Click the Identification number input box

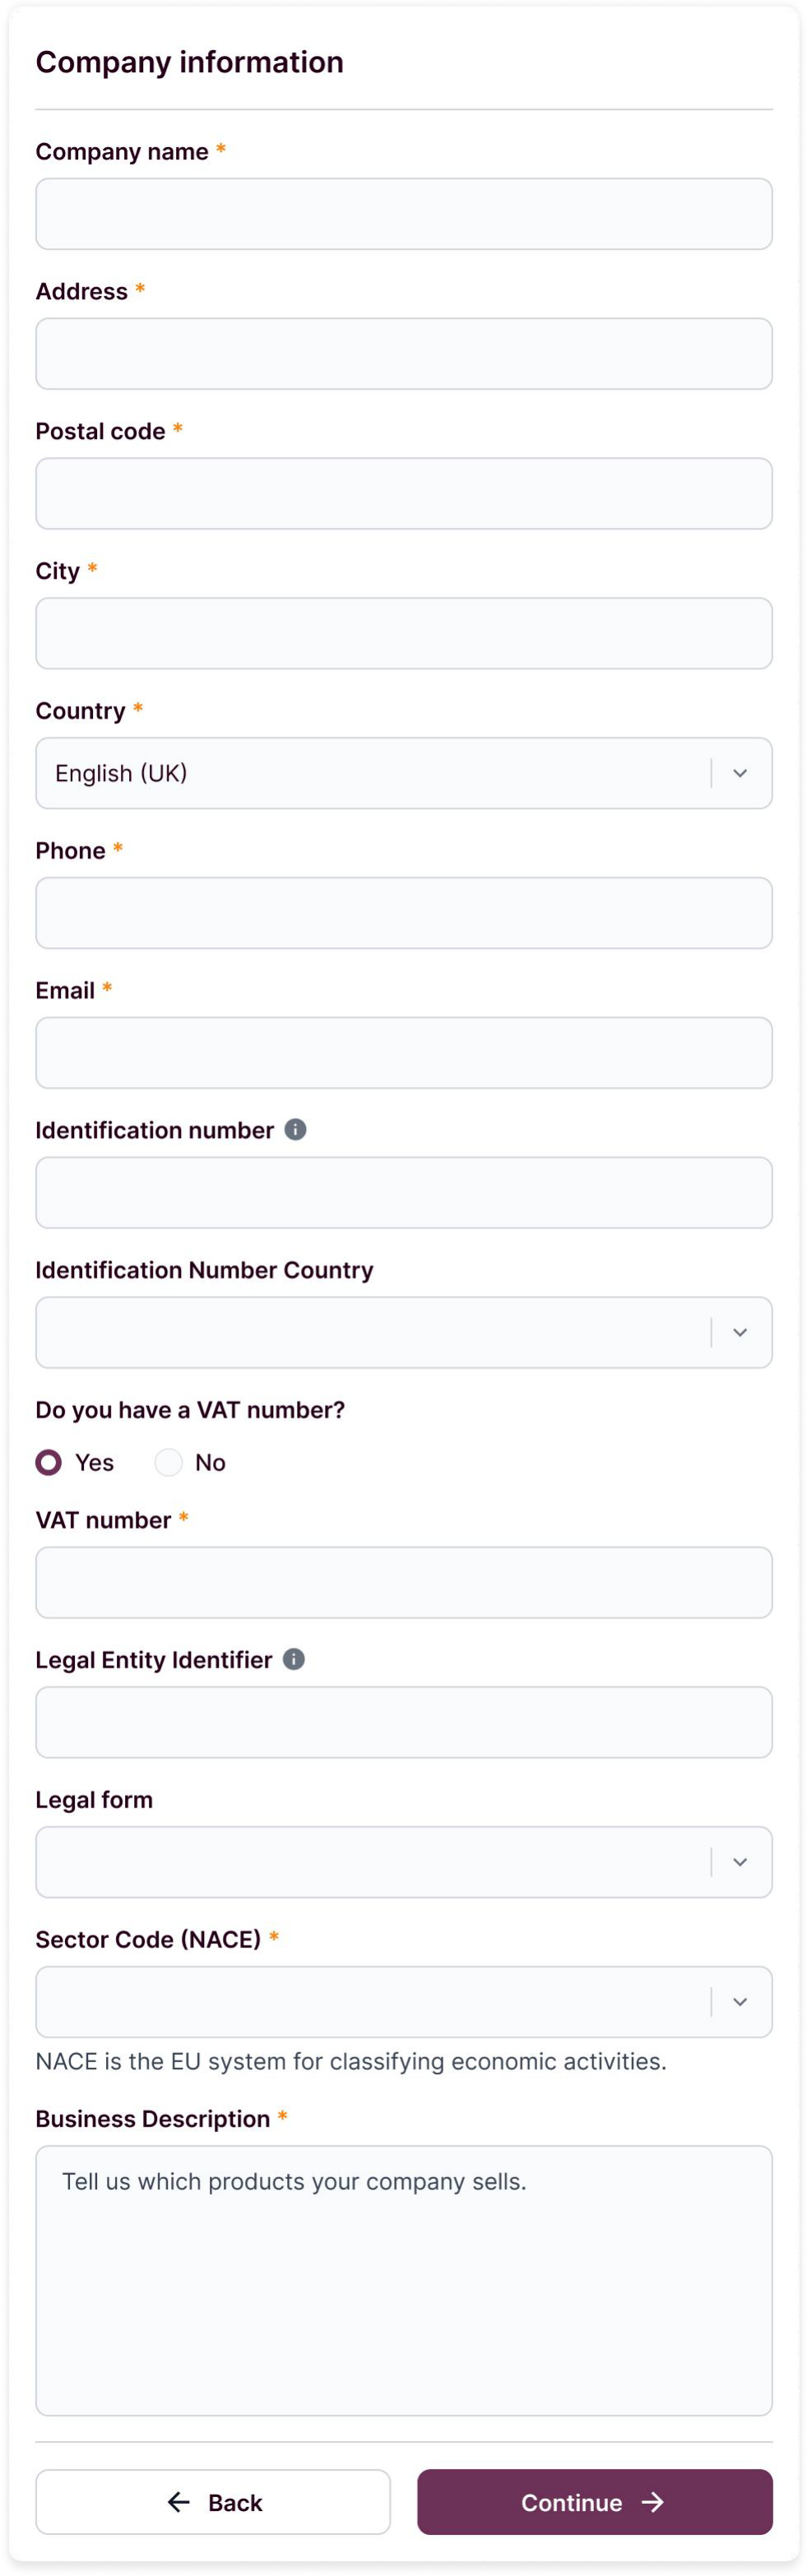(403, 1193)
